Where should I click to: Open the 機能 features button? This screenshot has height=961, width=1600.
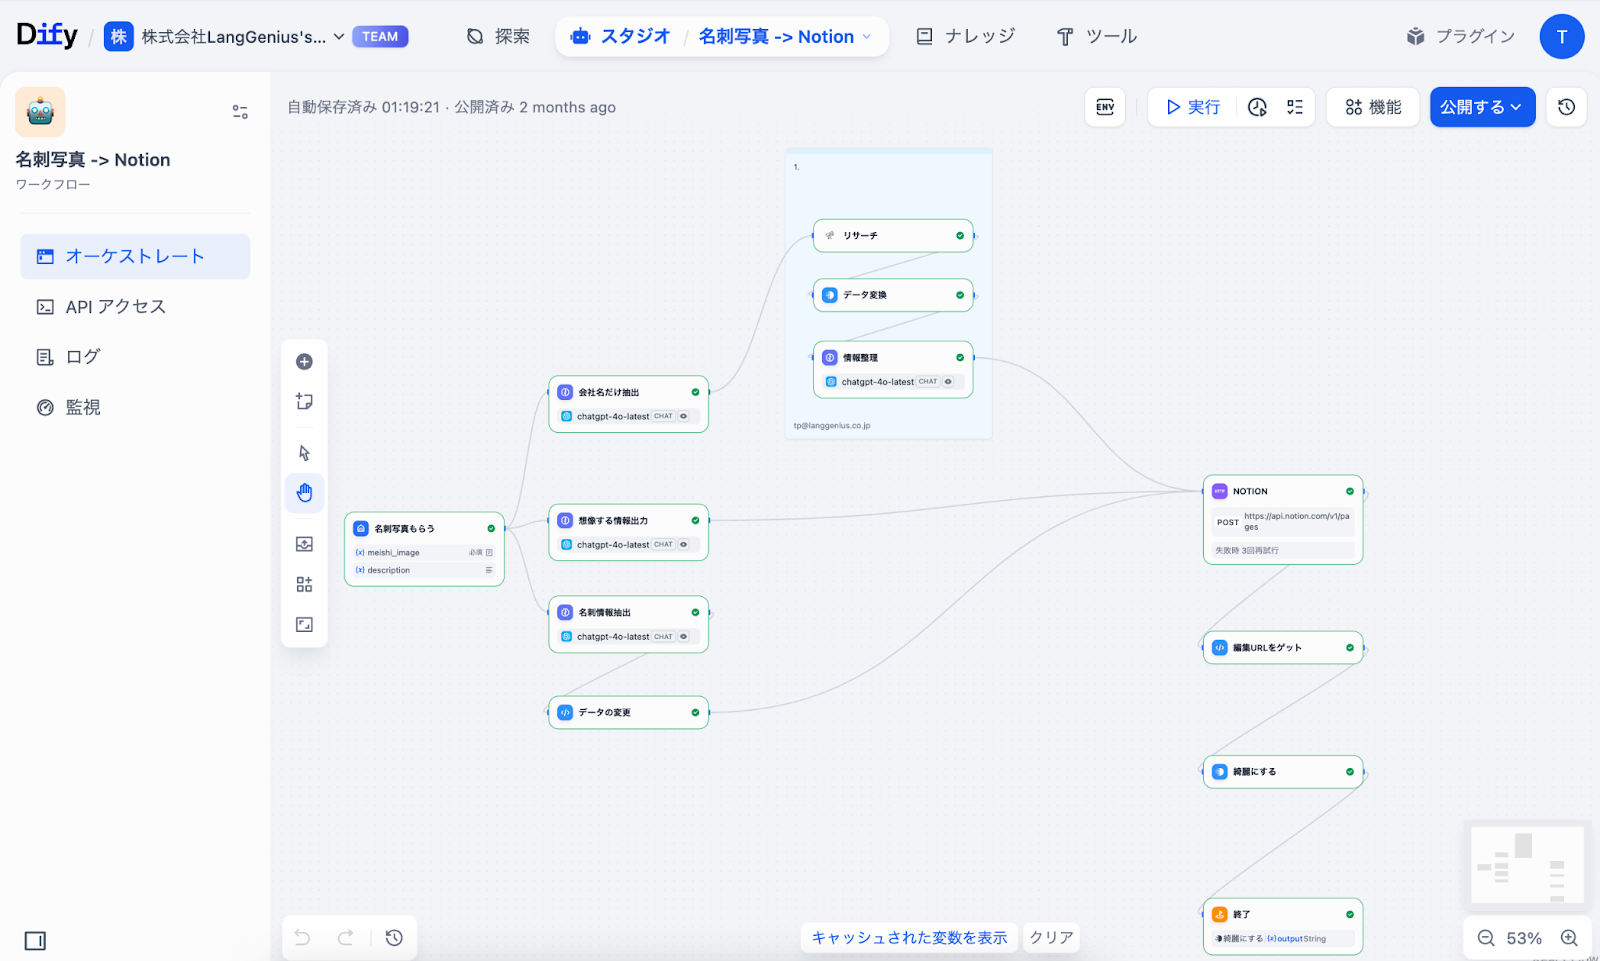pos(1373,107)
